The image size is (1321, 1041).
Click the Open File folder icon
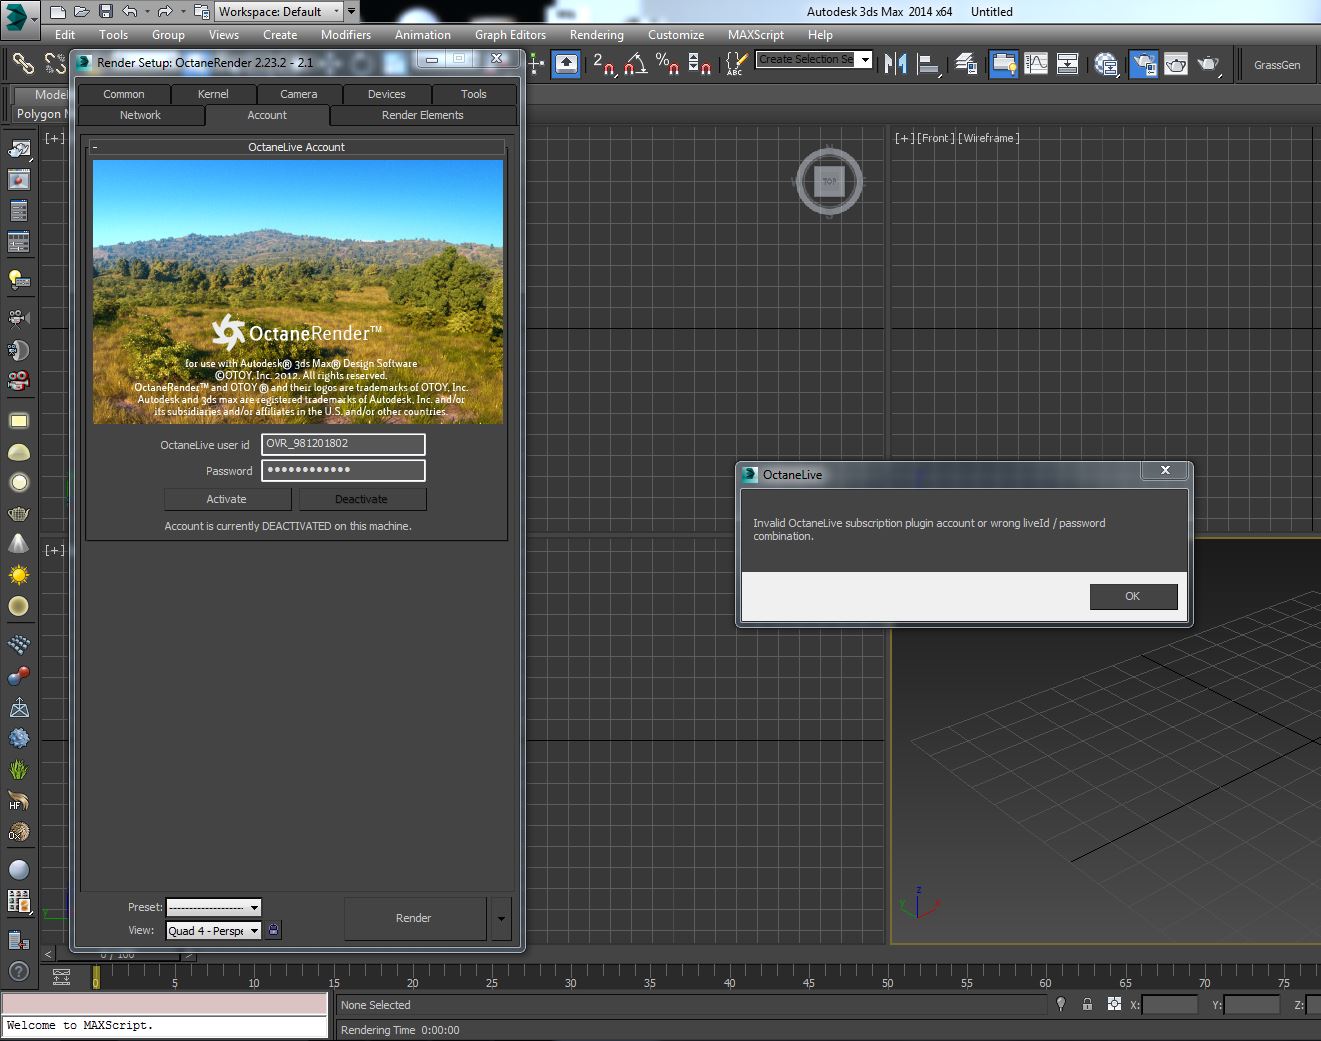click(81, 12)
